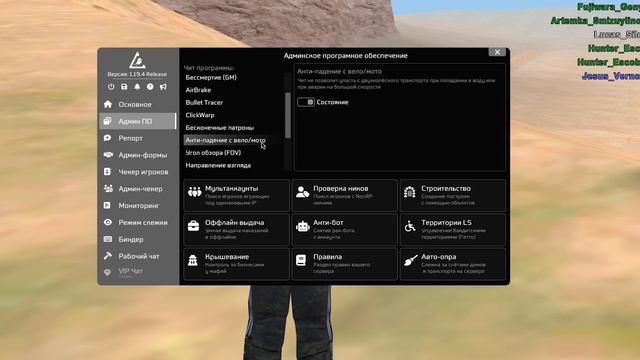Select Угол обзора (FOV) in the cheat list

[213, 153]
